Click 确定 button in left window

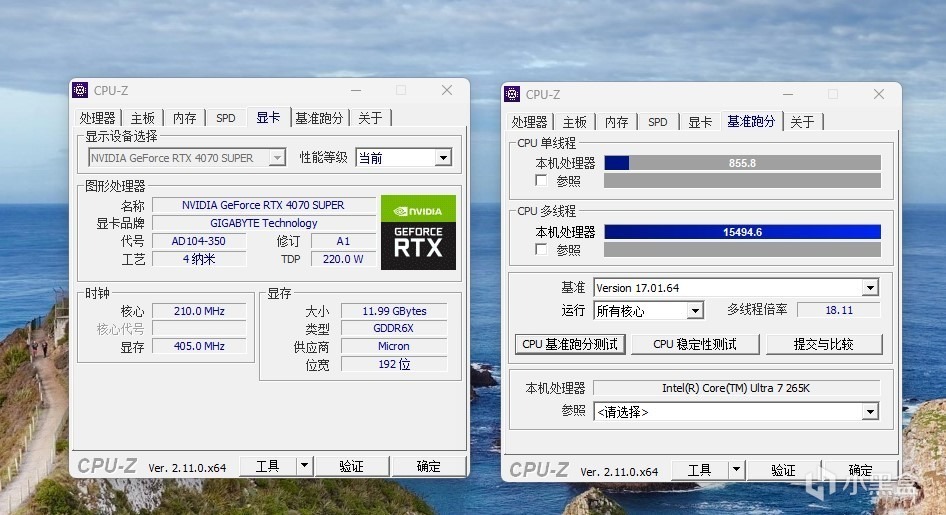click(x=429, y=466)
